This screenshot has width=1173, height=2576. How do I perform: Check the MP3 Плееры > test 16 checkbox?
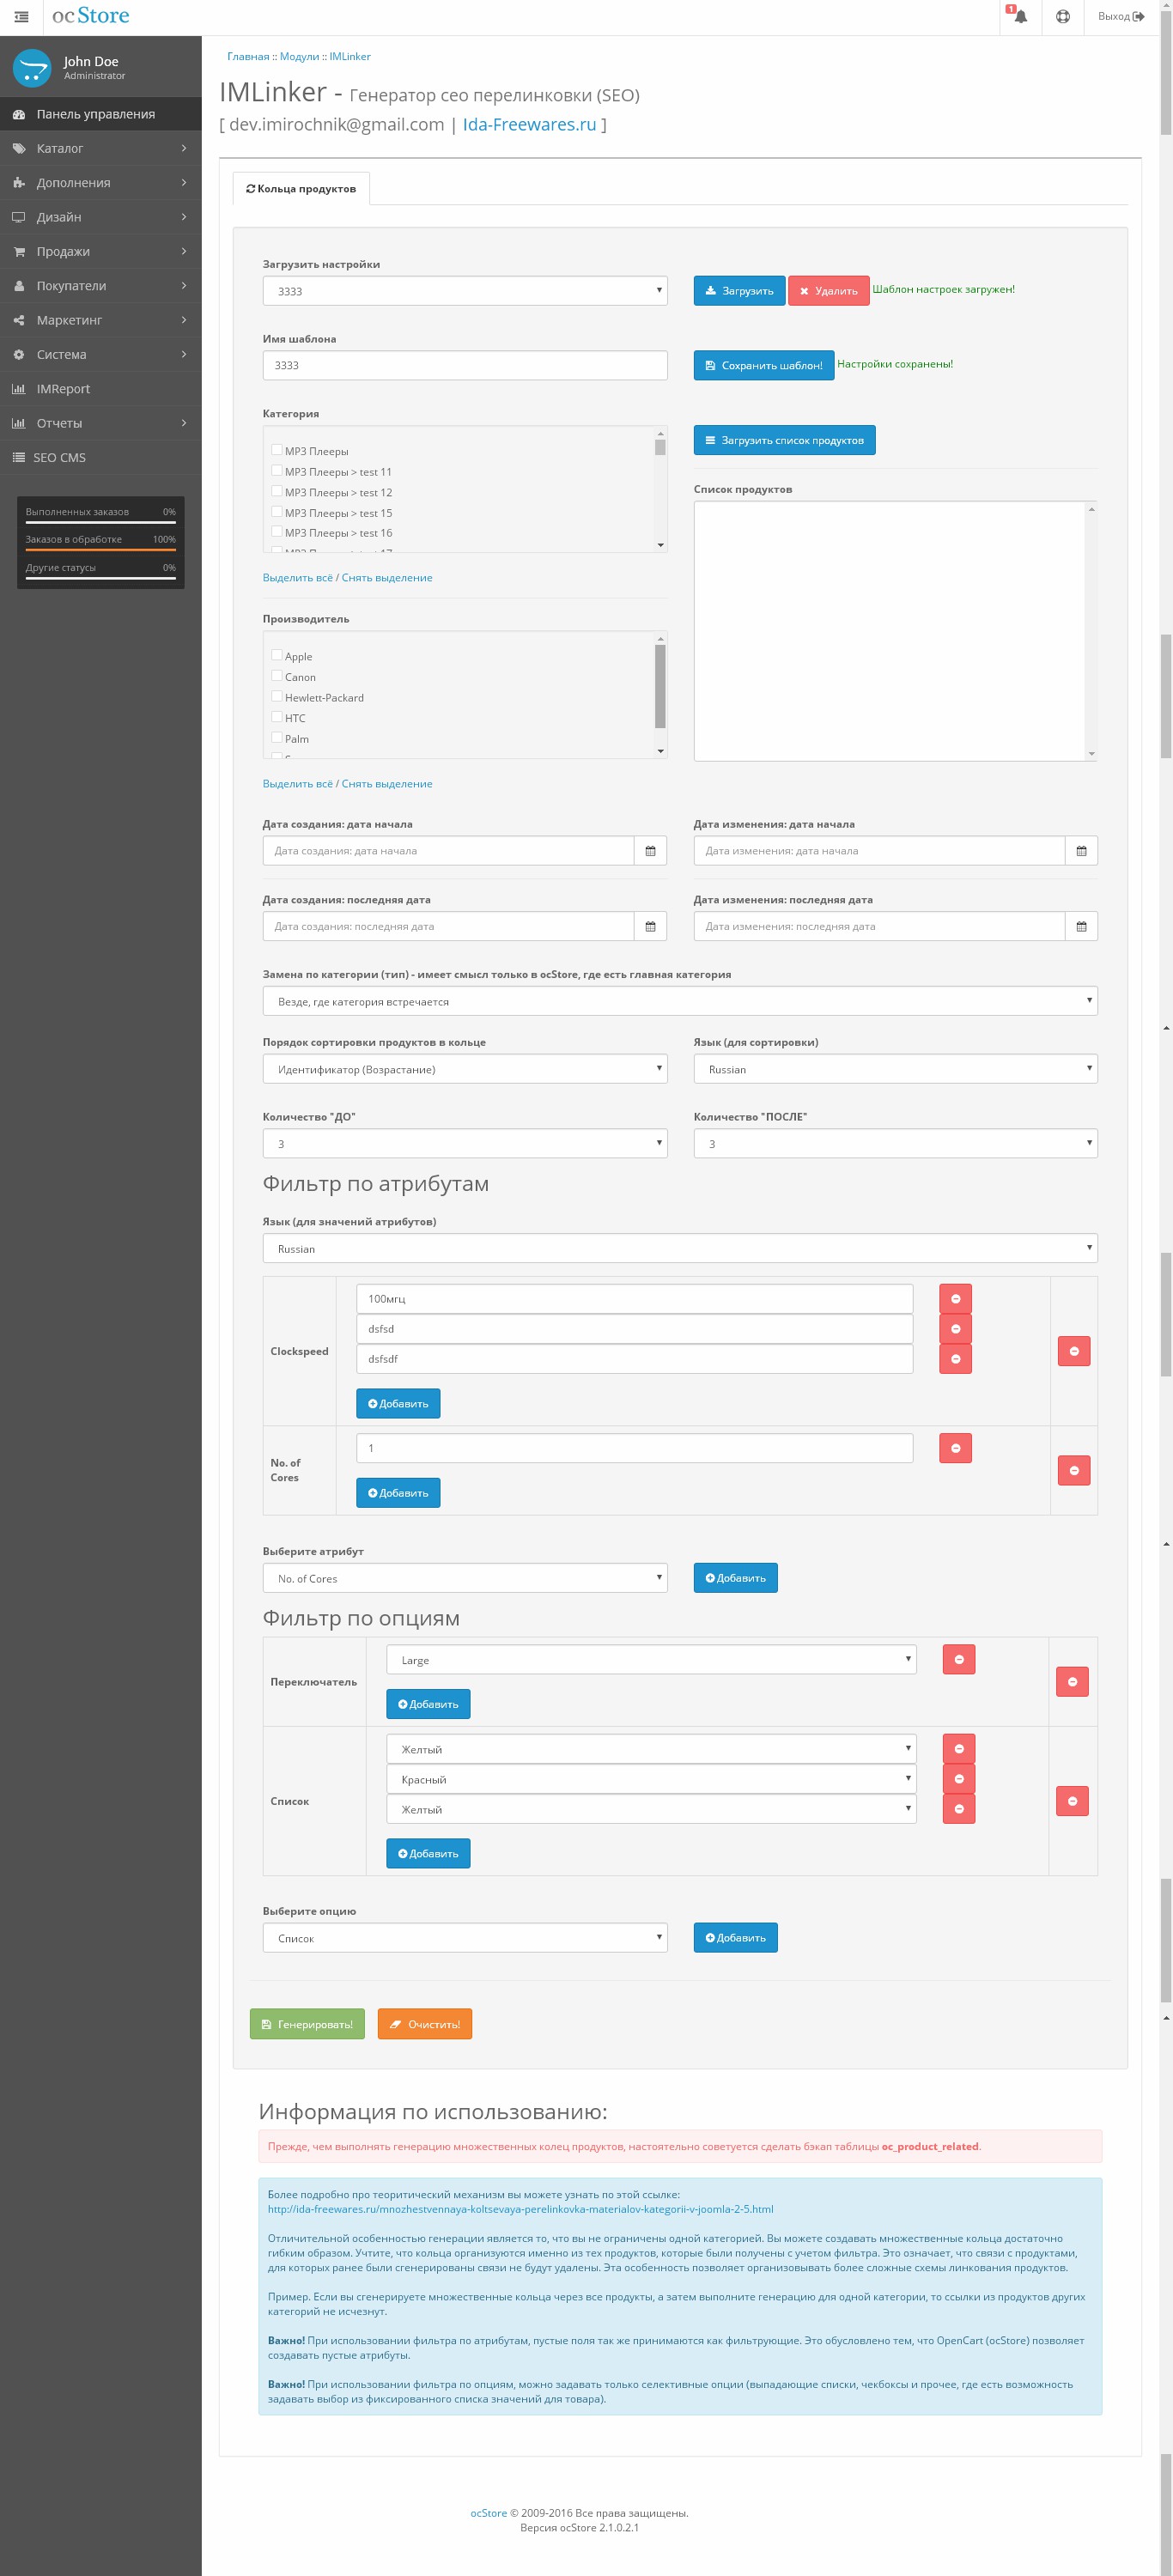coord(276,532)
